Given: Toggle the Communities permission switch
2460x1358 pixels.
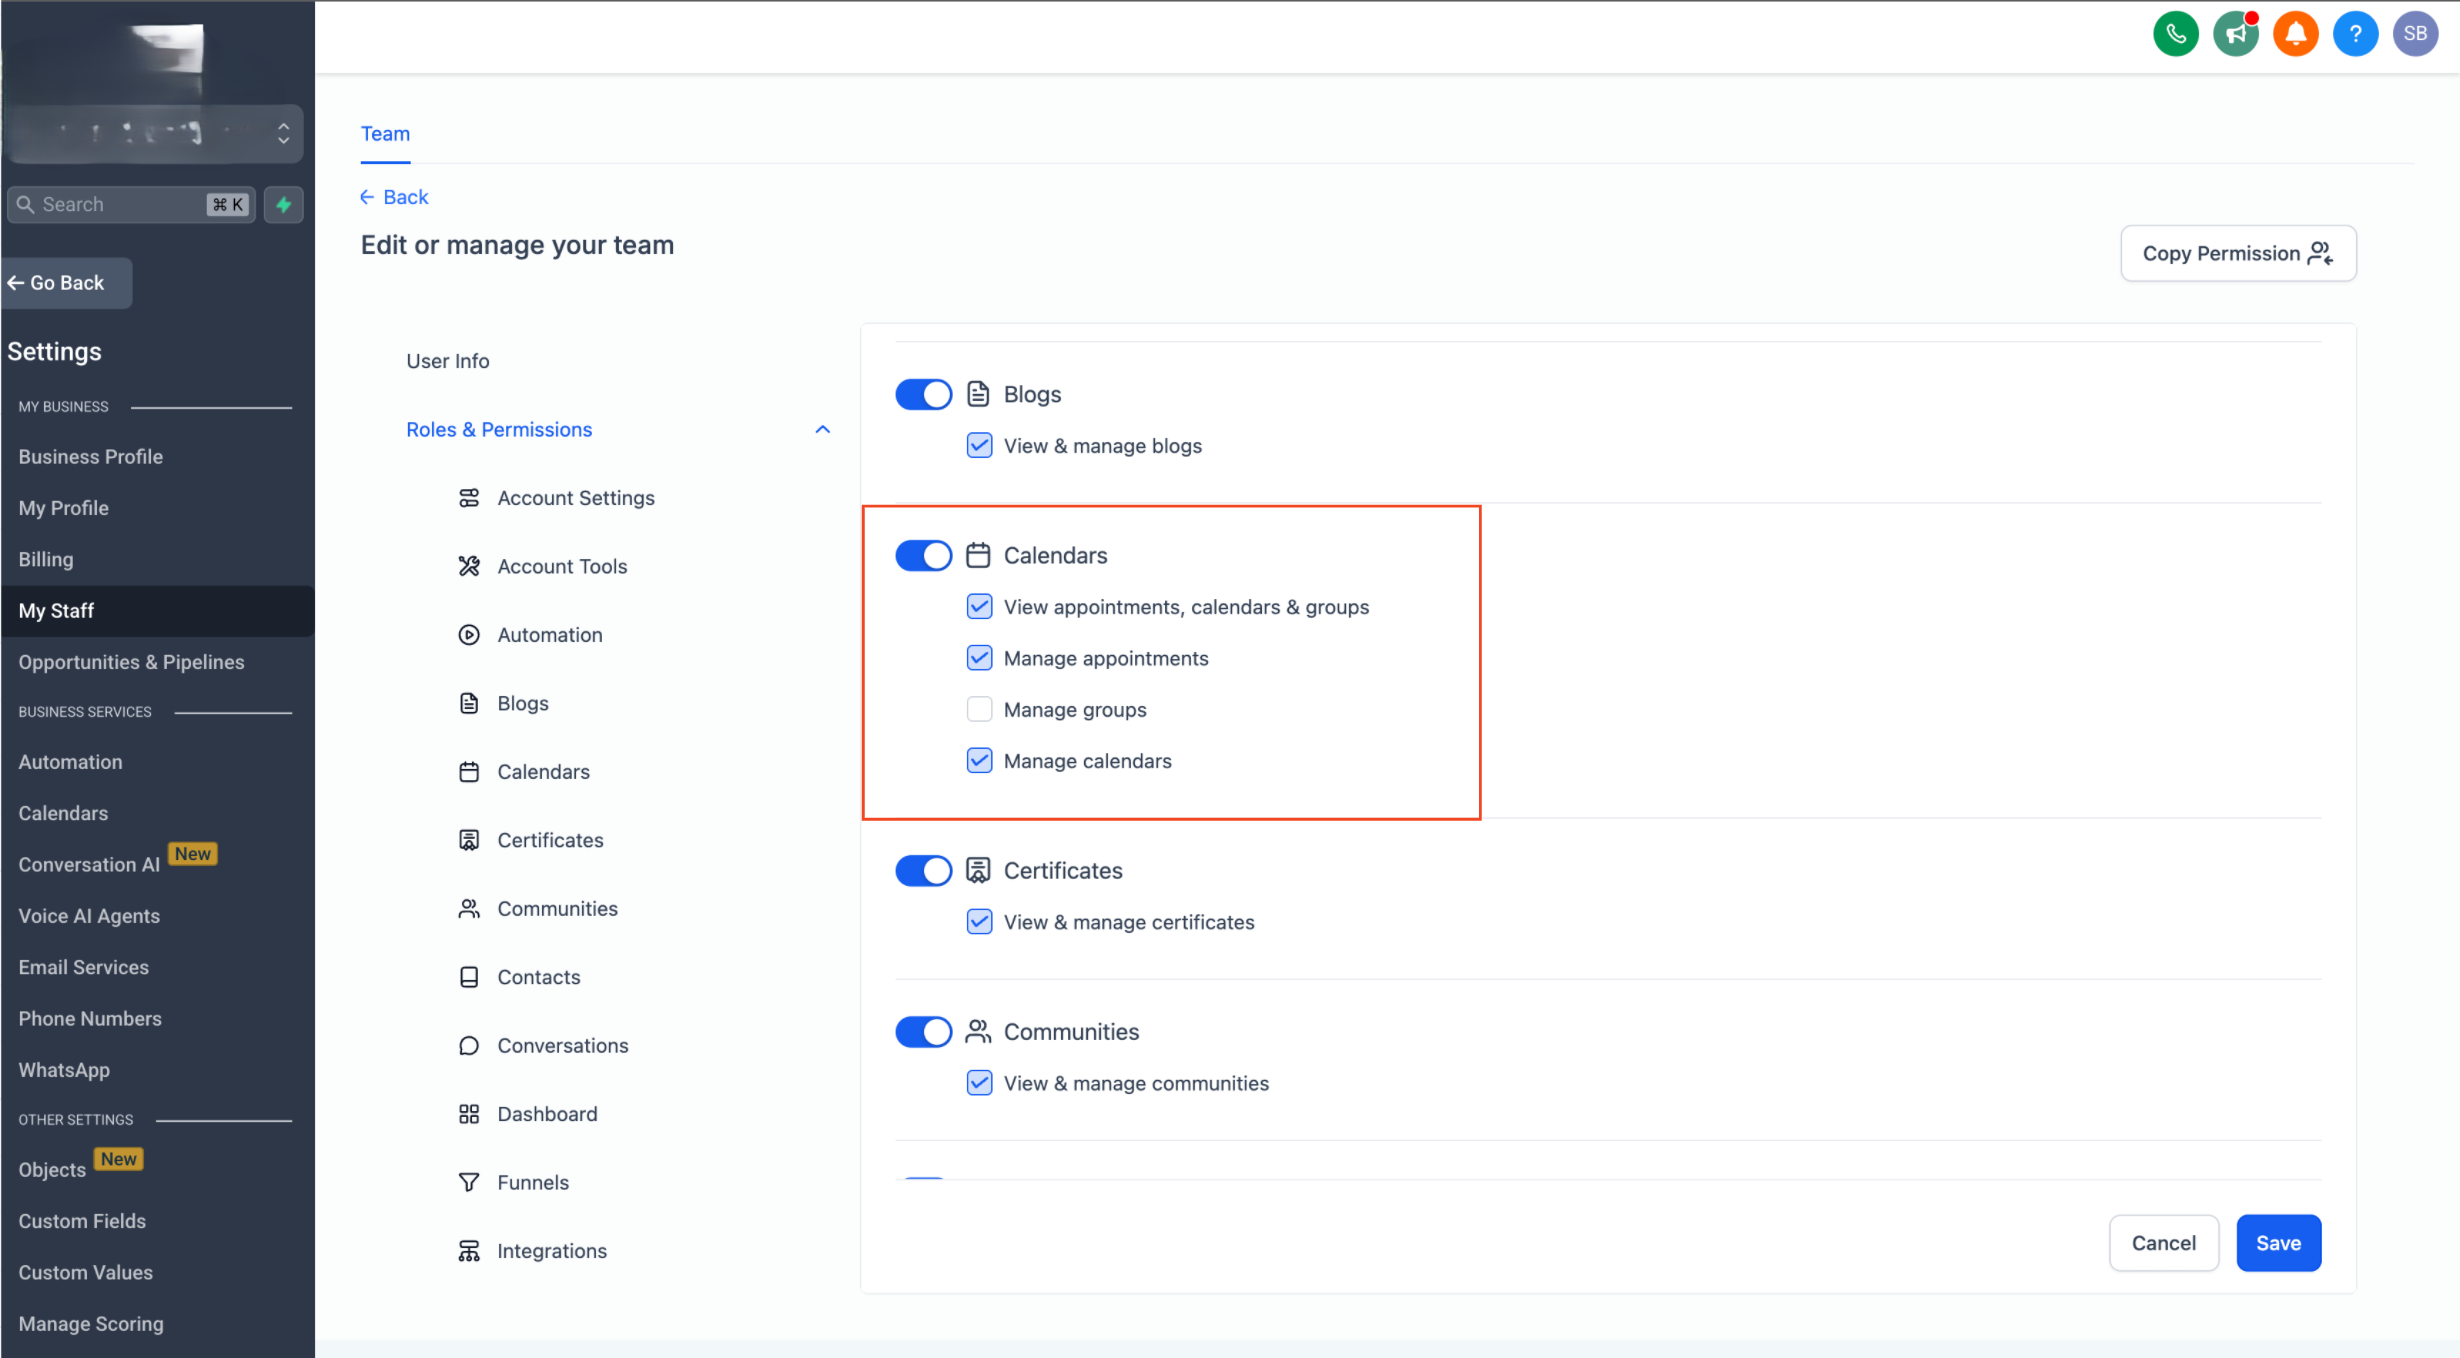Looking at the screenshot, I should [x=923, y=1031].
